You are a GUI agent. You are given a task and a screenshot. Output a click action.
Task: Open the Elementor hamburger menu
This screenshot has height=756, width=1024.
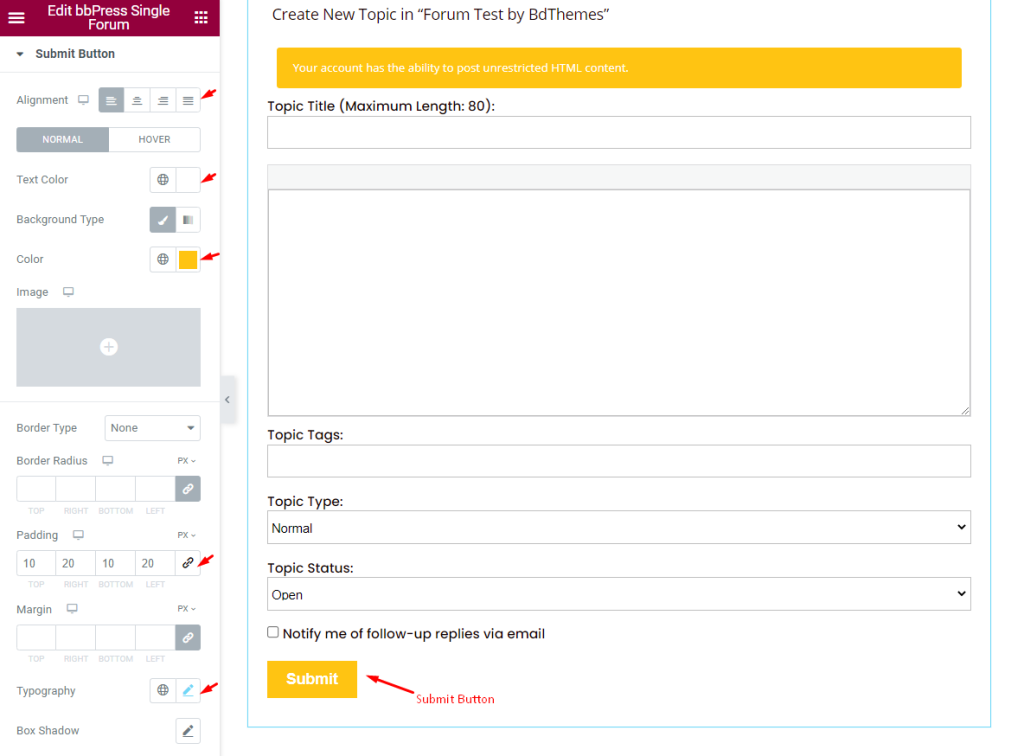click(x=16, y=18)
